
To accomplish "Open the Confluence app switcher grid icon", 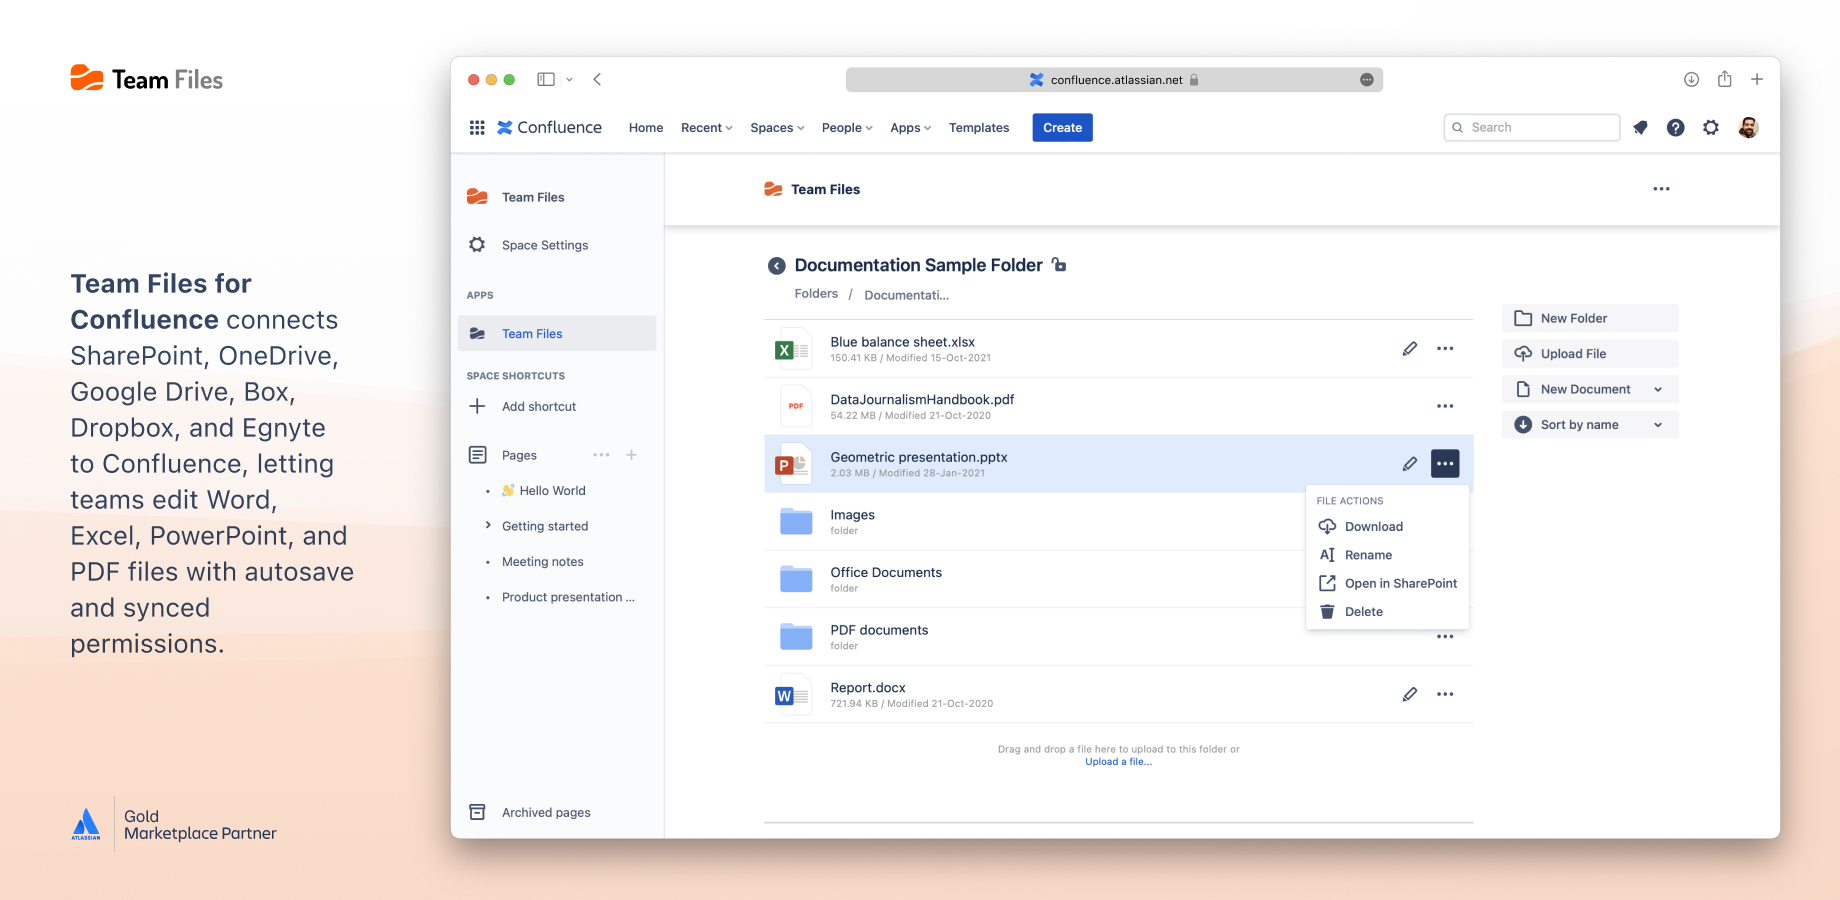I will 477,128.
